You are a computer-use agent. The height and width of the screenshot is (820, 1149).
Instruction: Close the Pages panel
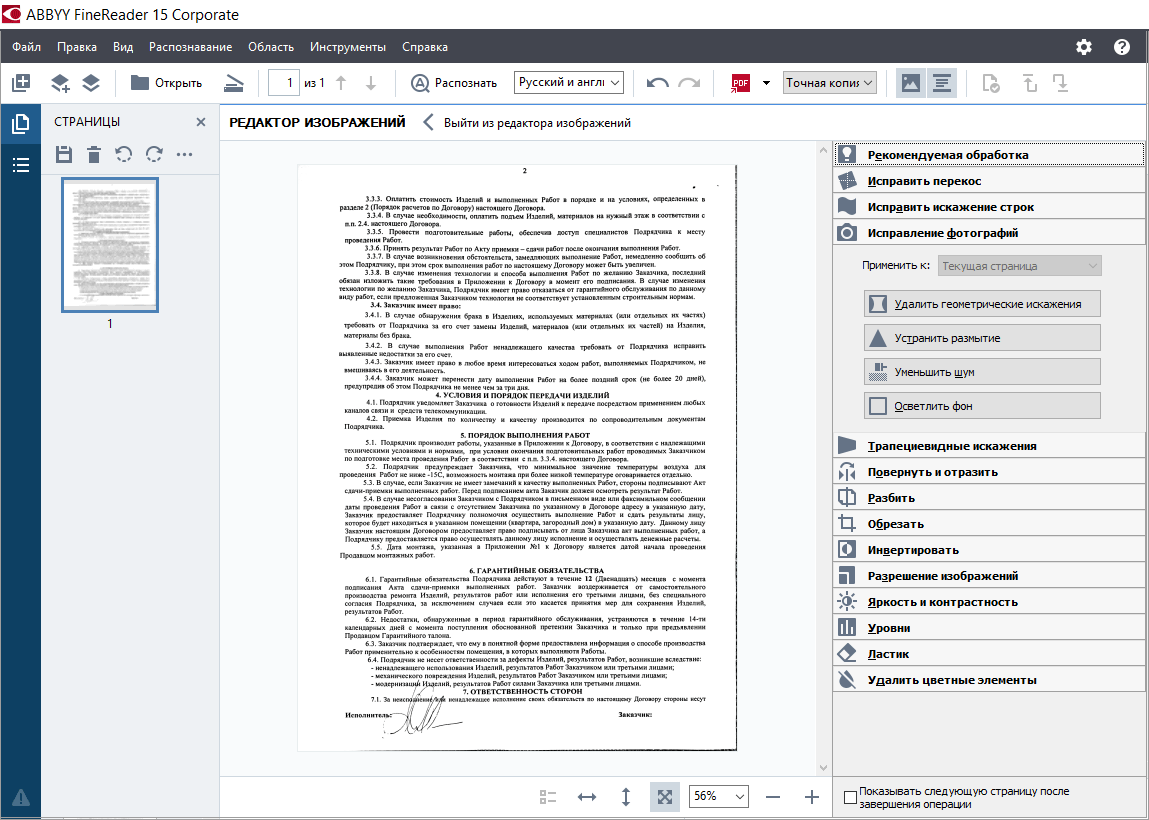[x=201, y=122]
